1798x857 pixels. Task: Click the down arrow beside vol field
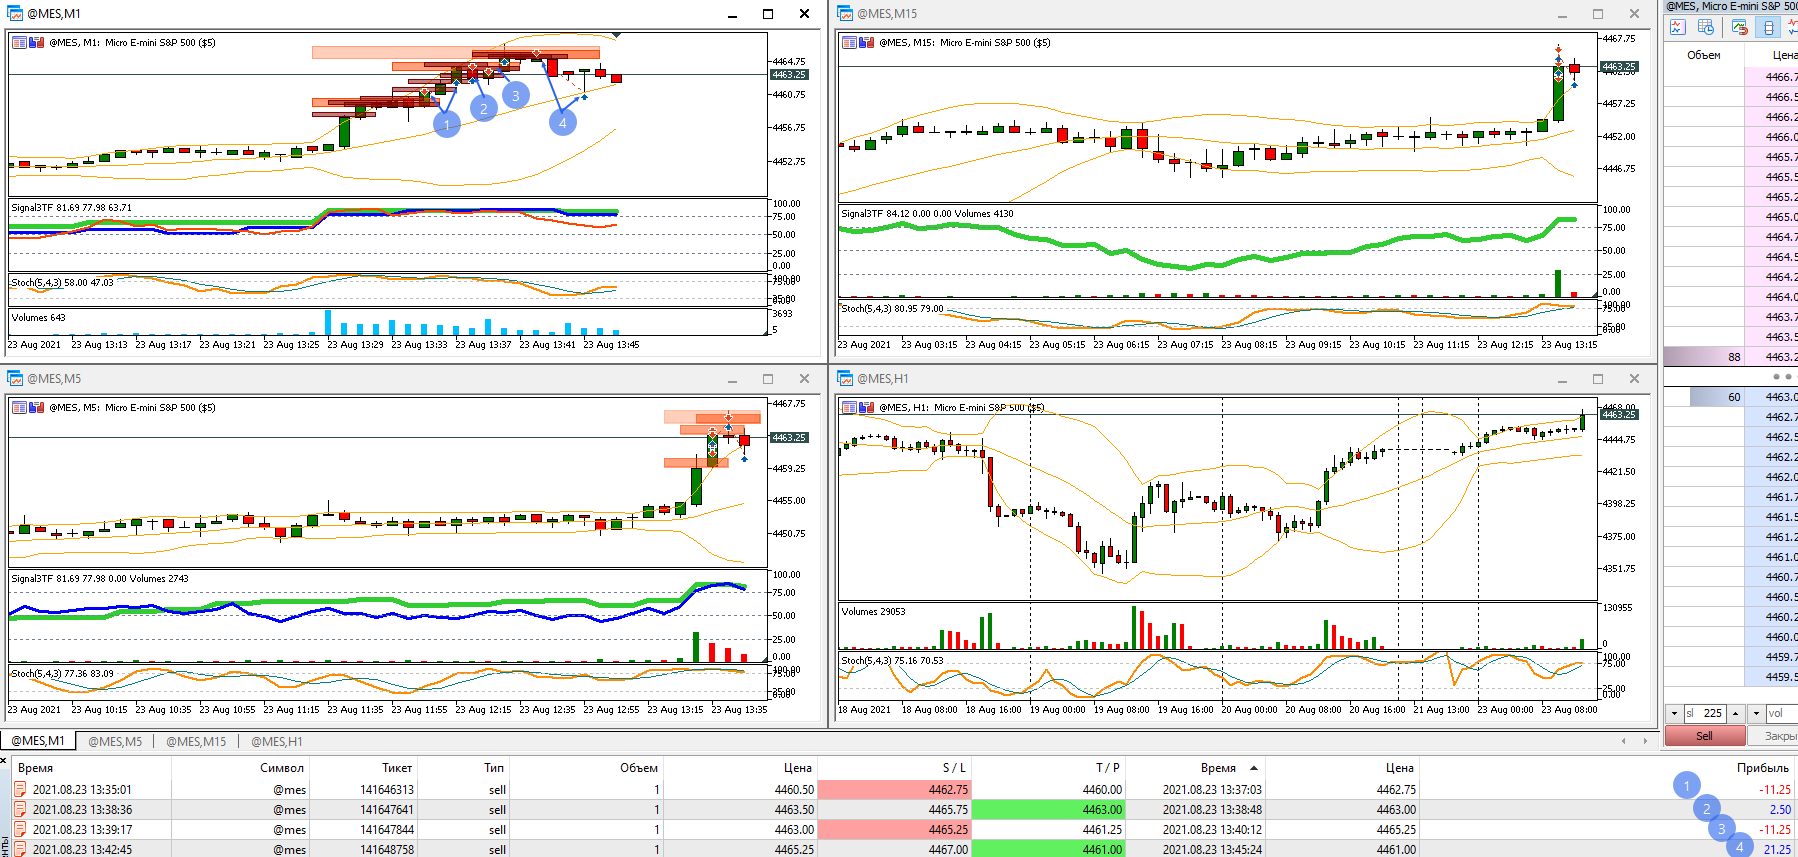[x=1756, y=713]
